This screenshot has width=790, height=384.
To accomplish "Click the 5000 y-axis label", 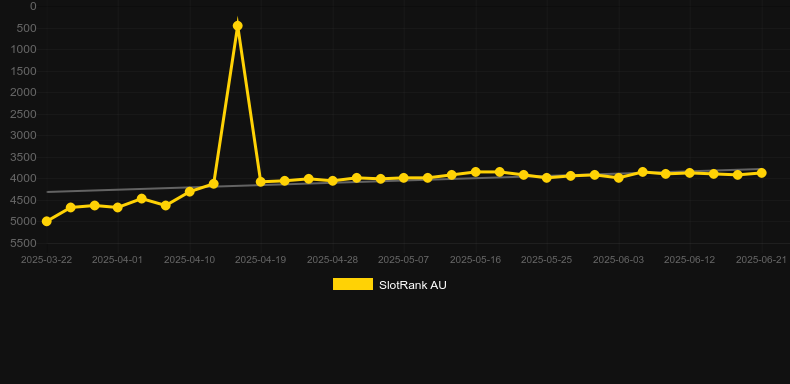I will pyautogui.click(x=24, y=222).
